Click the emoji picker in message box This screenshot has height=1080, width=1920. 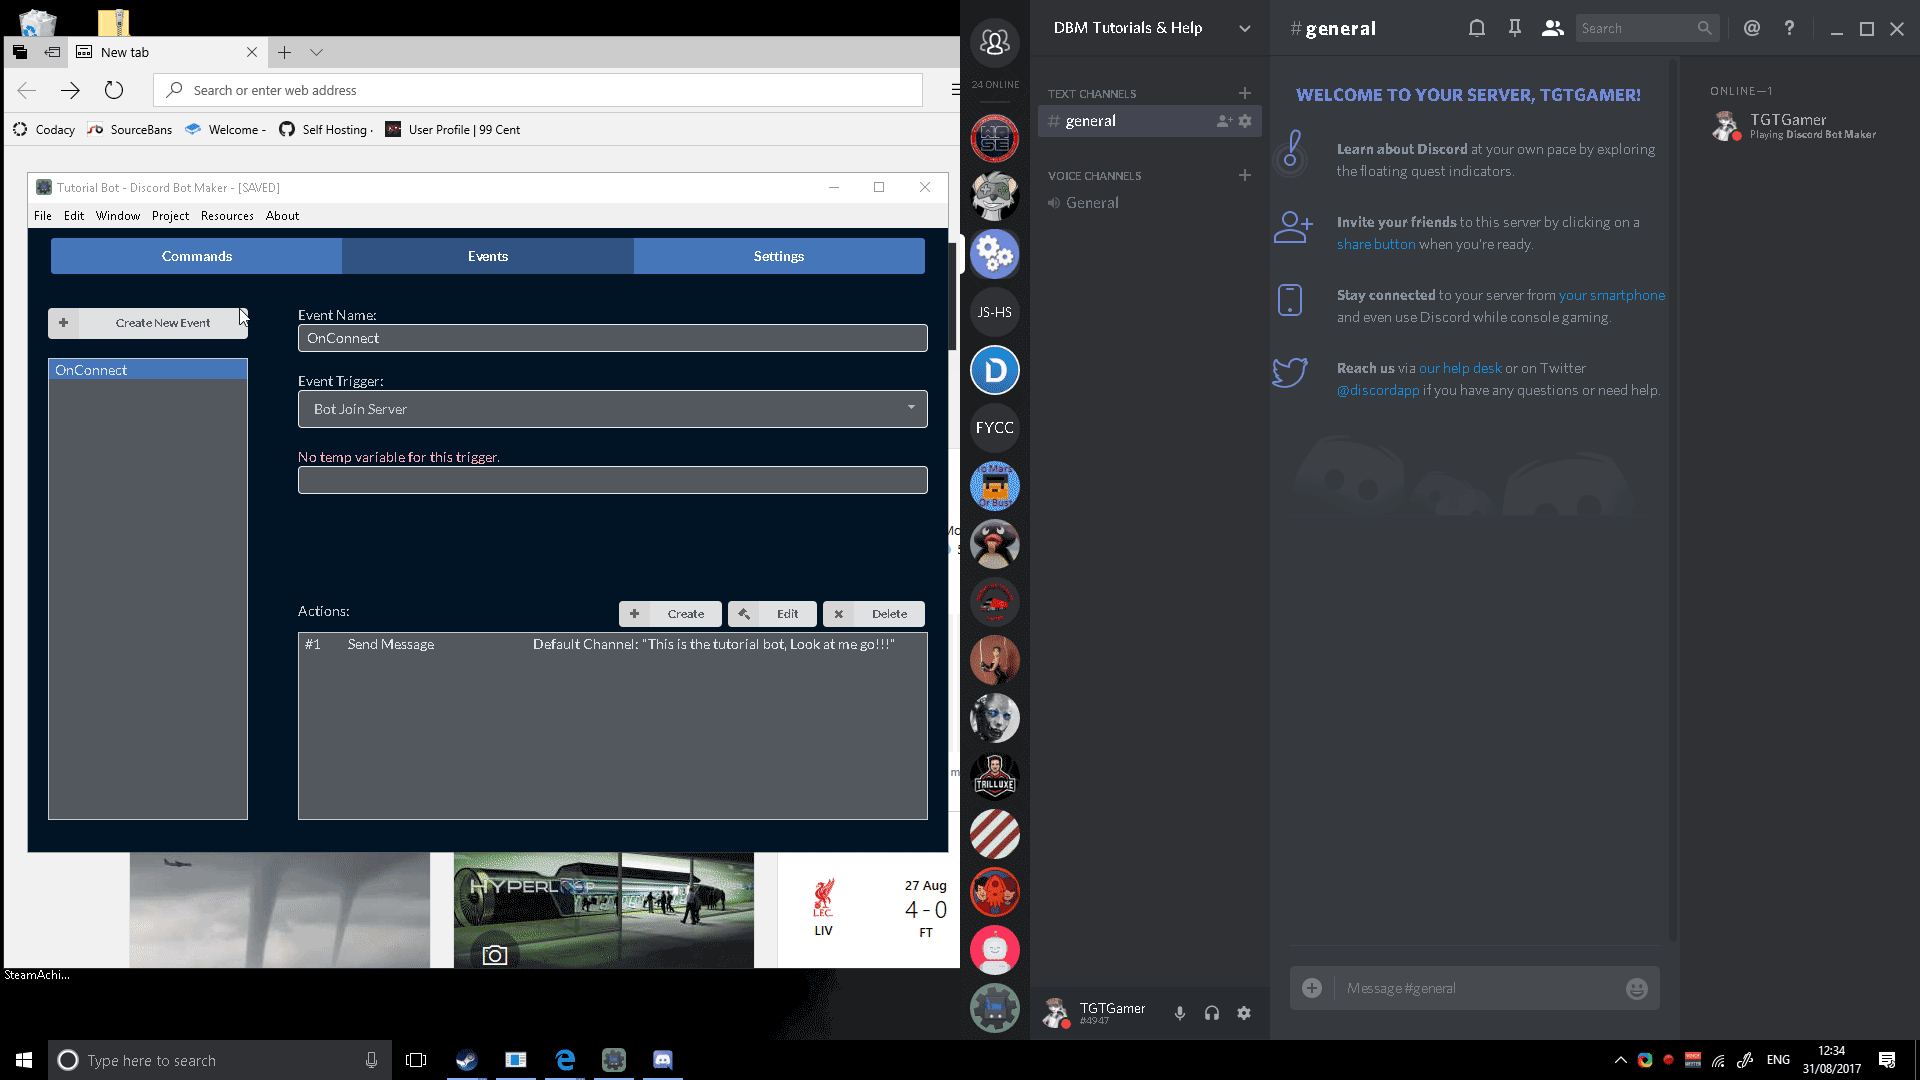point(1636,988)
